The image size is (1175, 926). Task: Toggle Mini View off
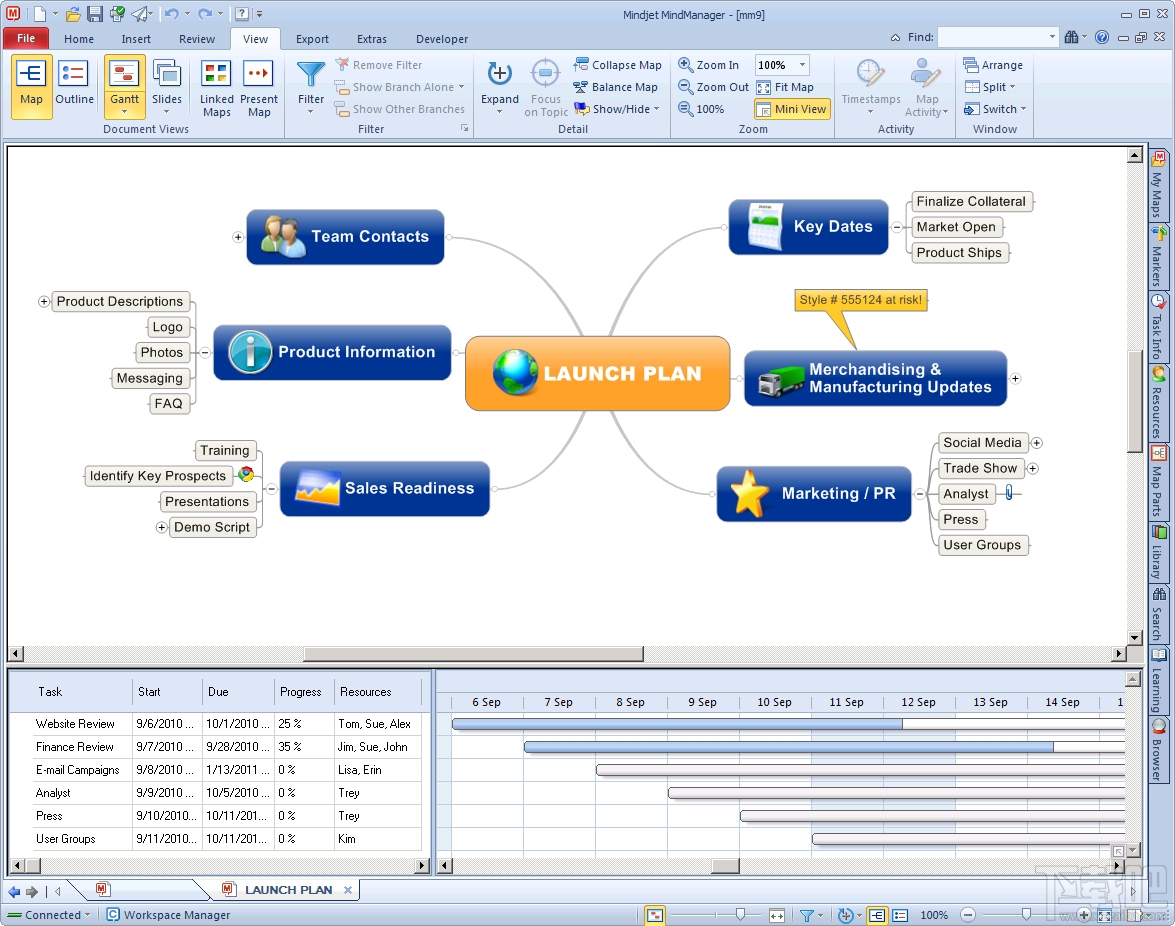pyautogui.click(x=791, y=109)
